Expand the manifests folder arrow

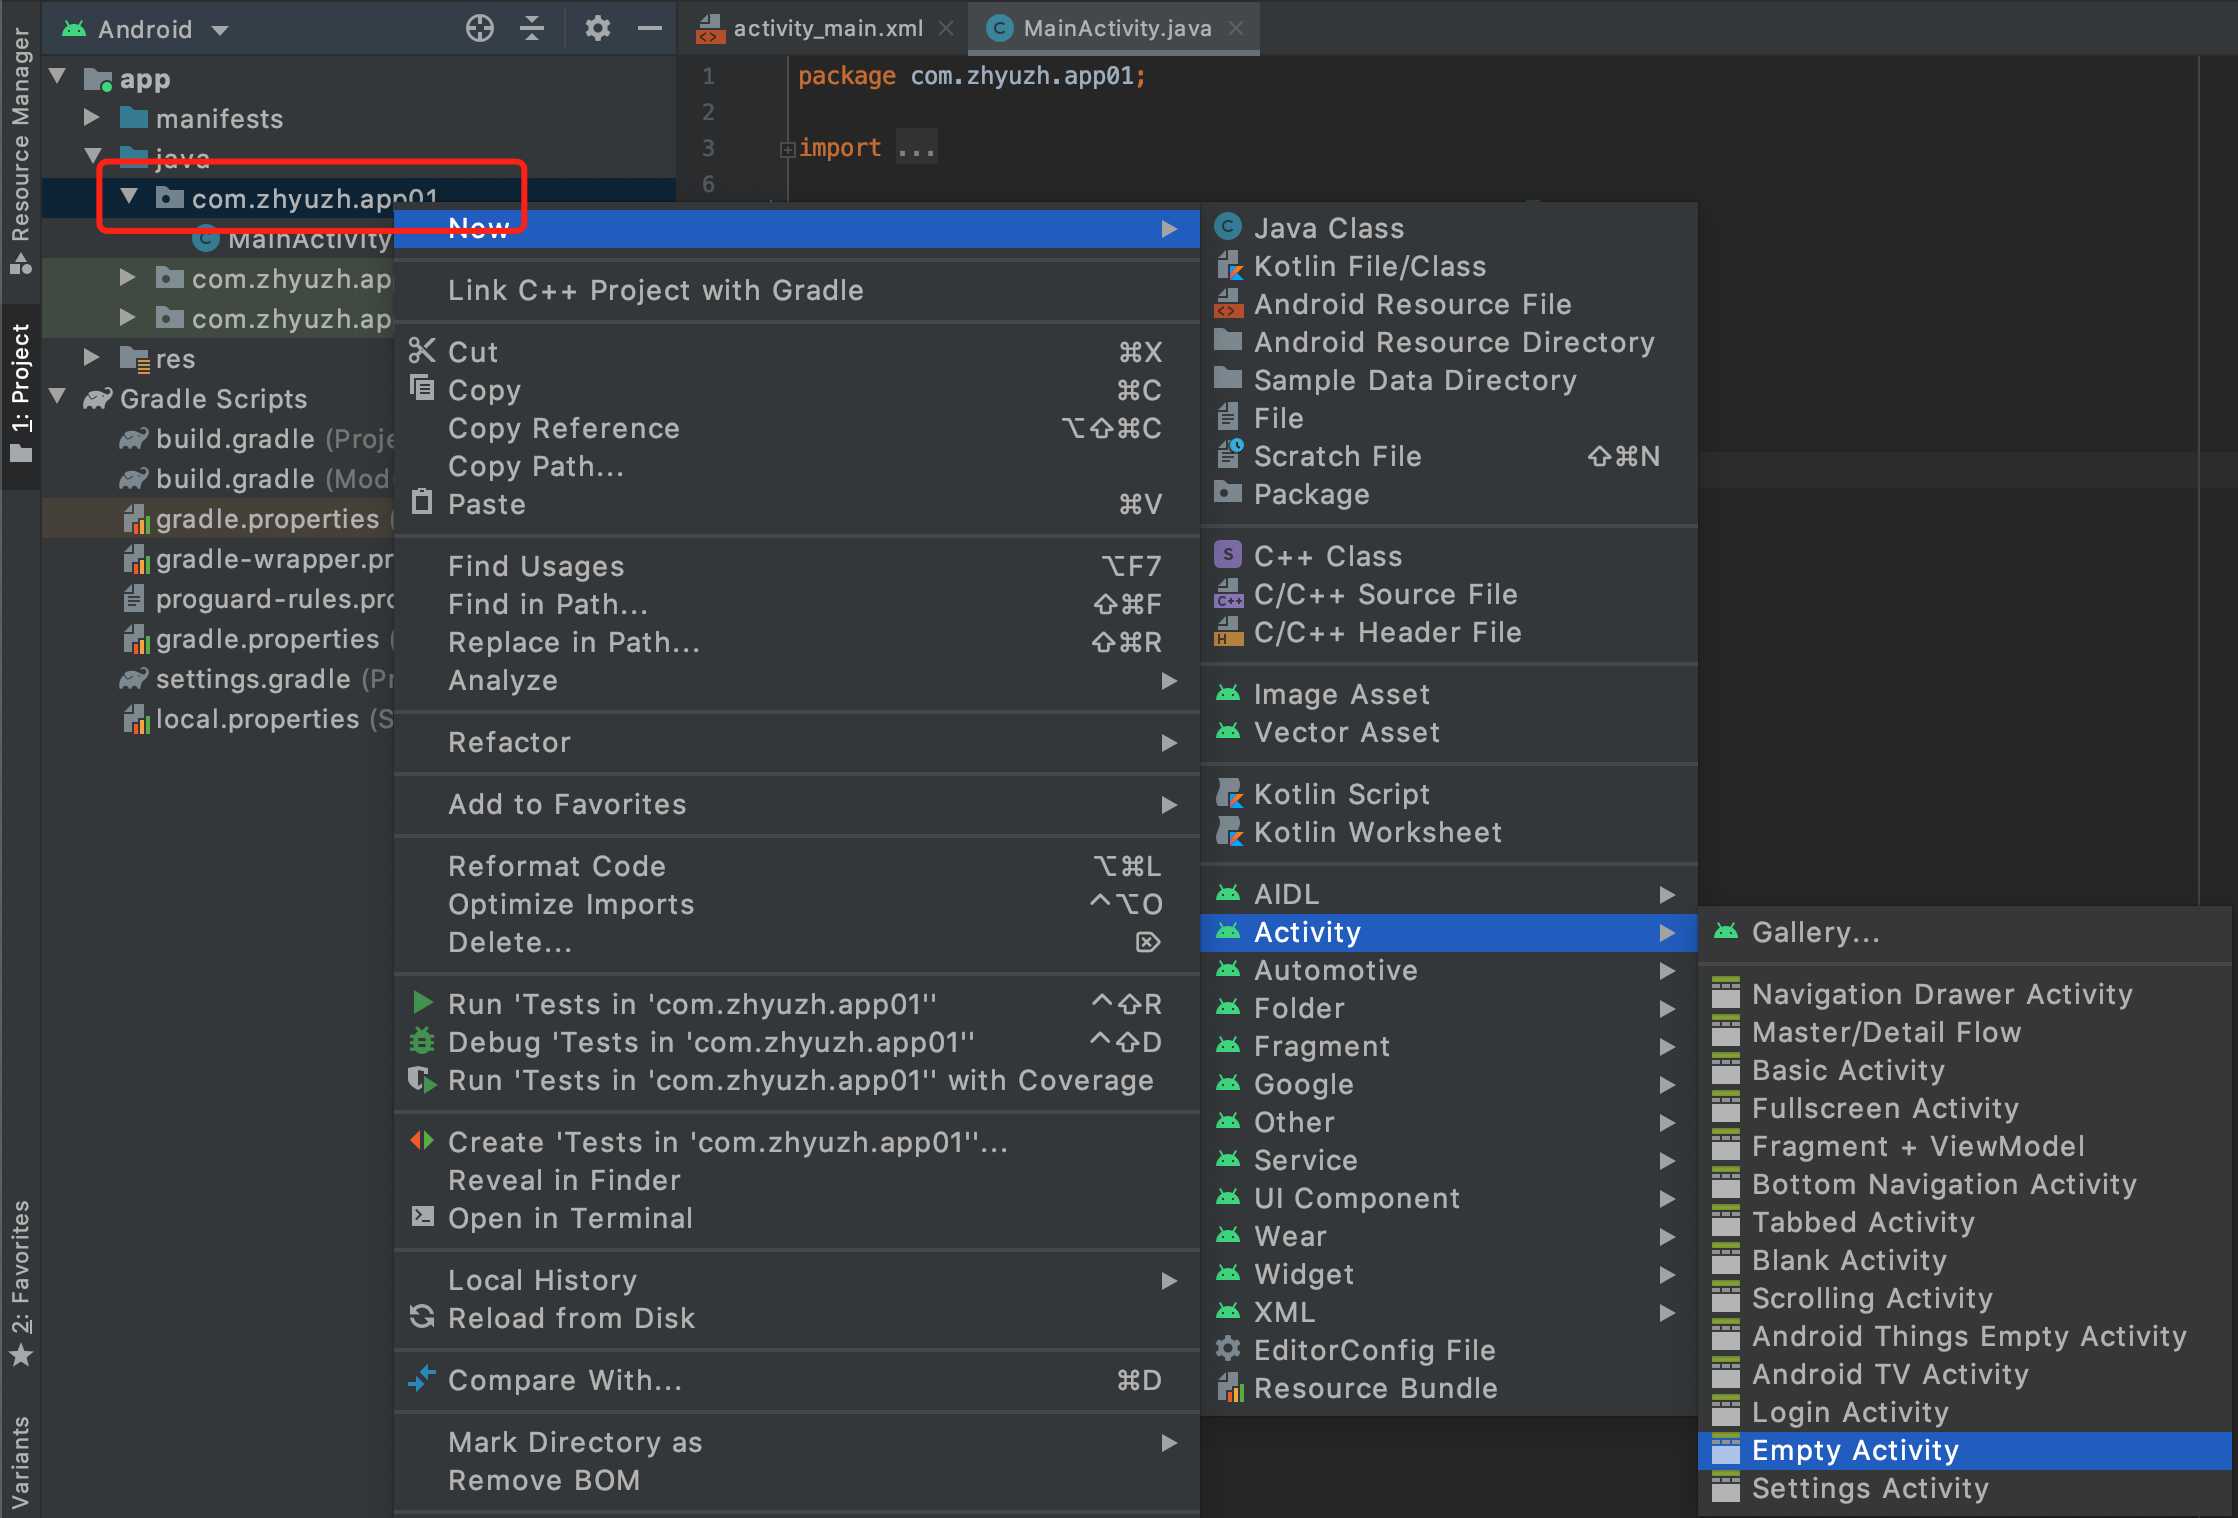tap(92, 117)
